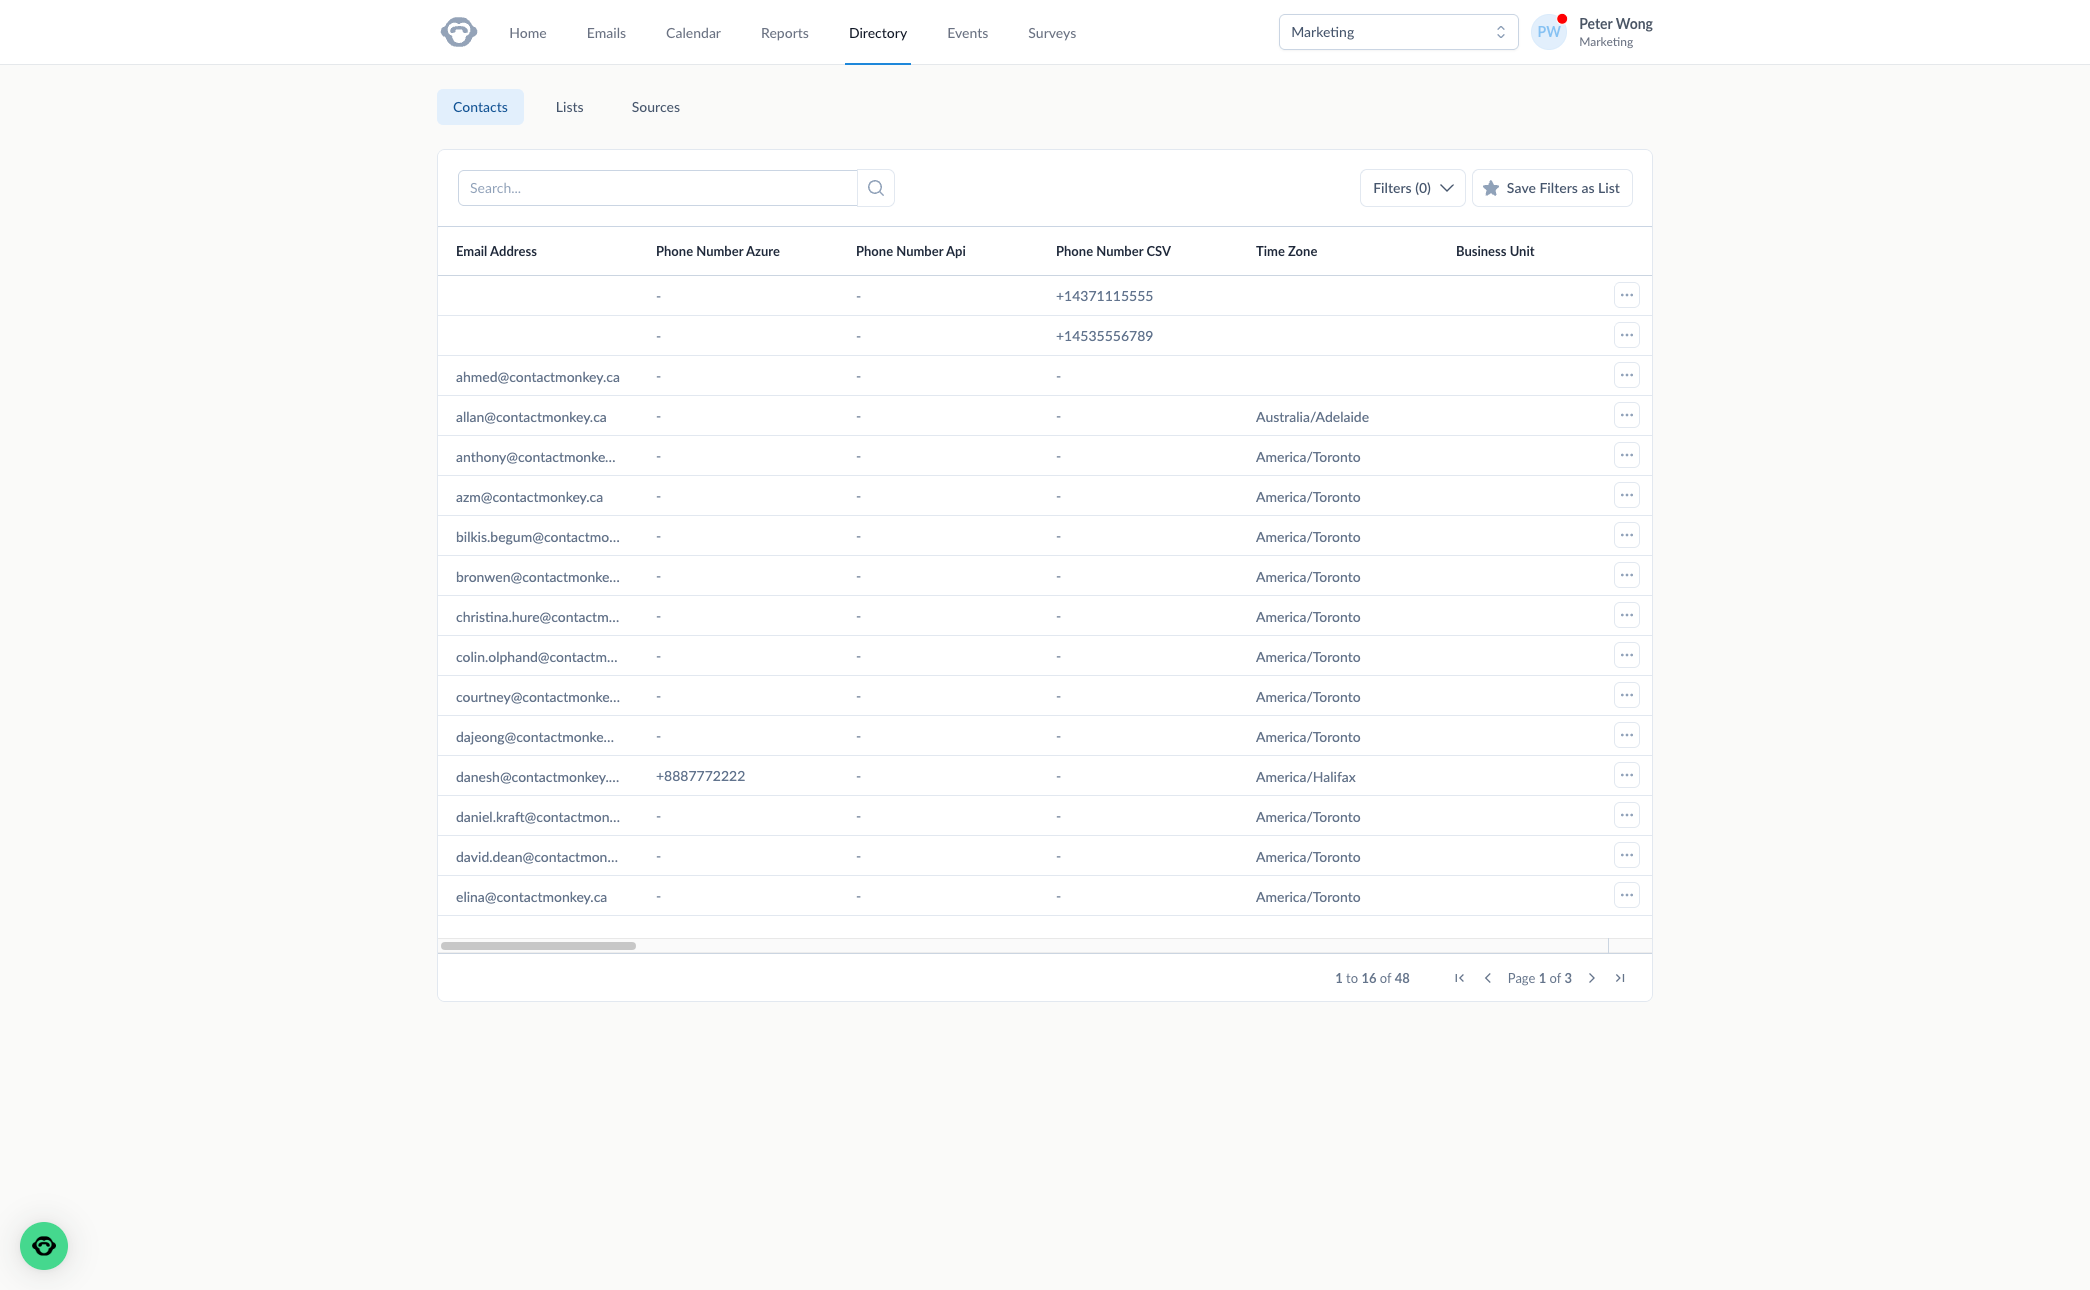Click Save Filters as List button
The image size is (2090, 1290).
coord(1551,188)
